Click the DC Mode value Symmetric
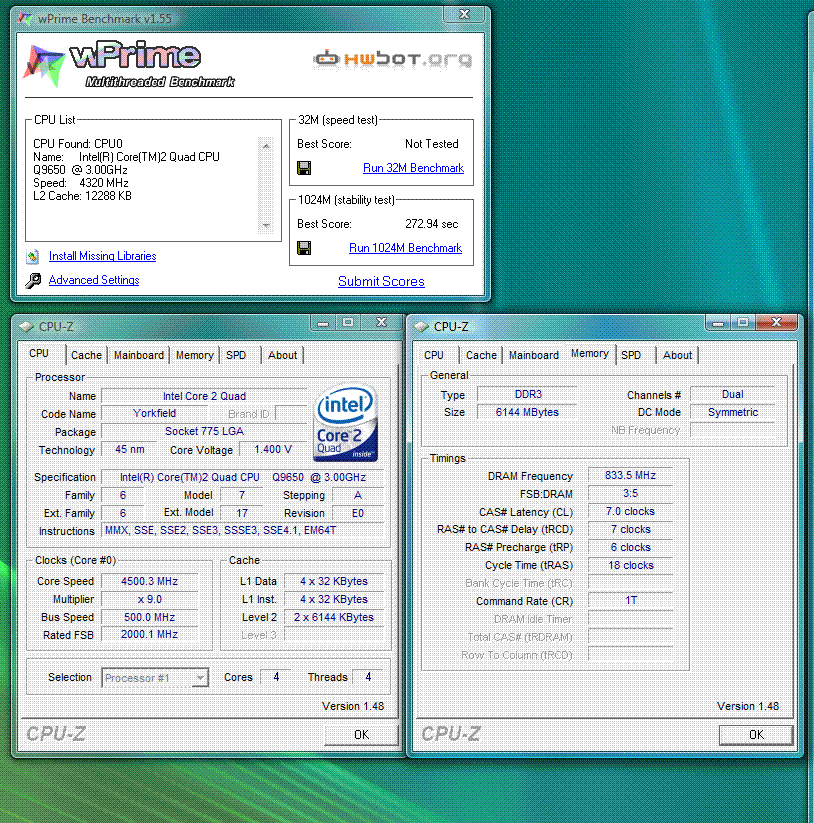This screenshot has height=823, width=814. [733, 413]
